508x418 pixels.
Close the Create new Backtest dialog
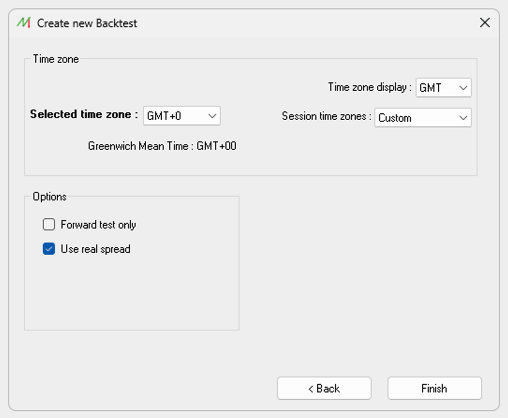(x=484, y=23)
